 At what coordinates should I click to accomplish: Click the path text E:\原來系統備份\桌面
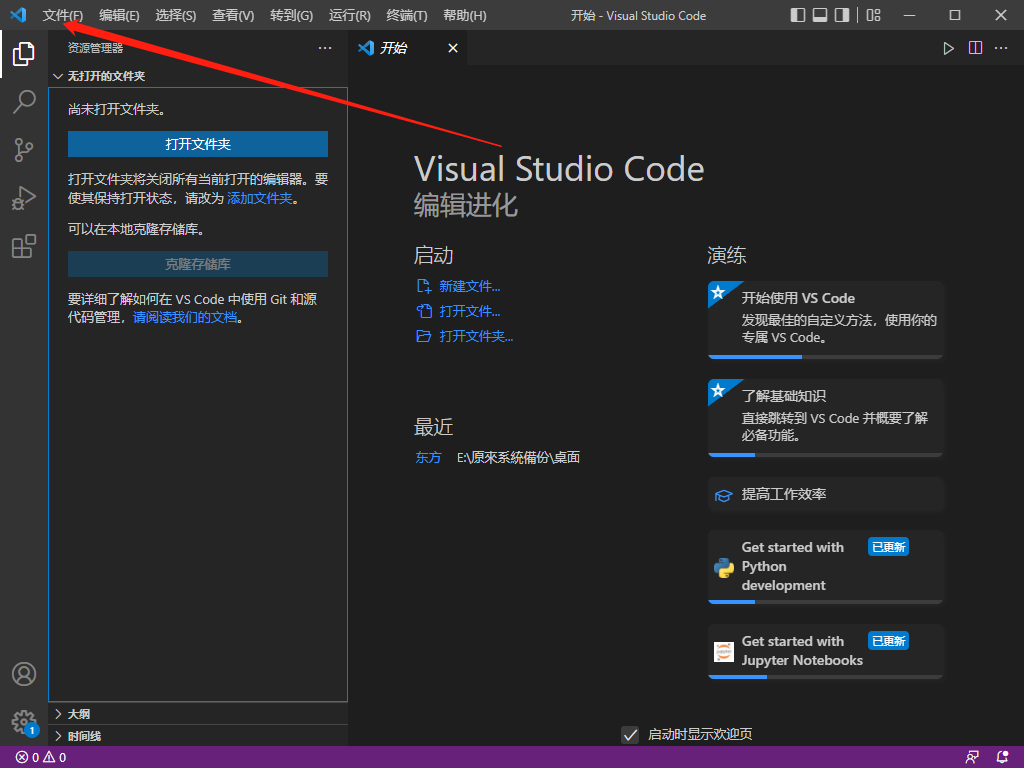click(x=518, y=457)
